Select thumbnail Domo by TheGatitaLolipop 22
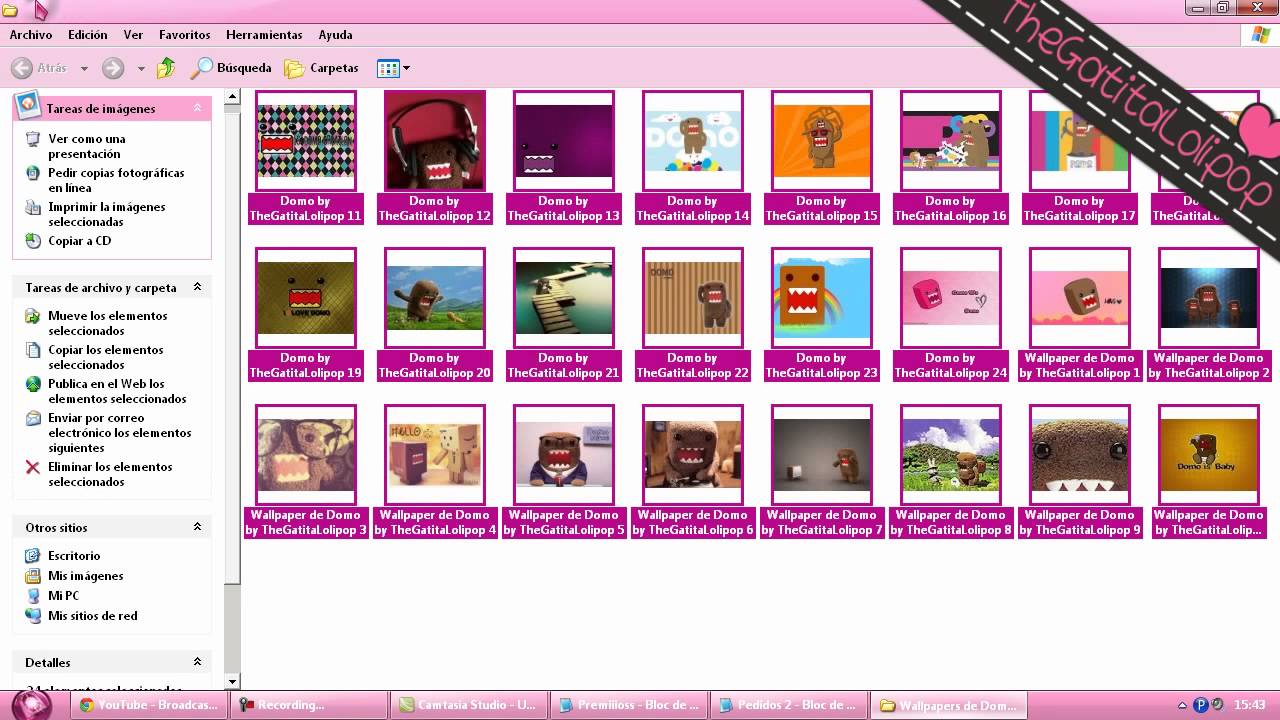Viewport: 1280px width, 720px height. tap(693, 298)
